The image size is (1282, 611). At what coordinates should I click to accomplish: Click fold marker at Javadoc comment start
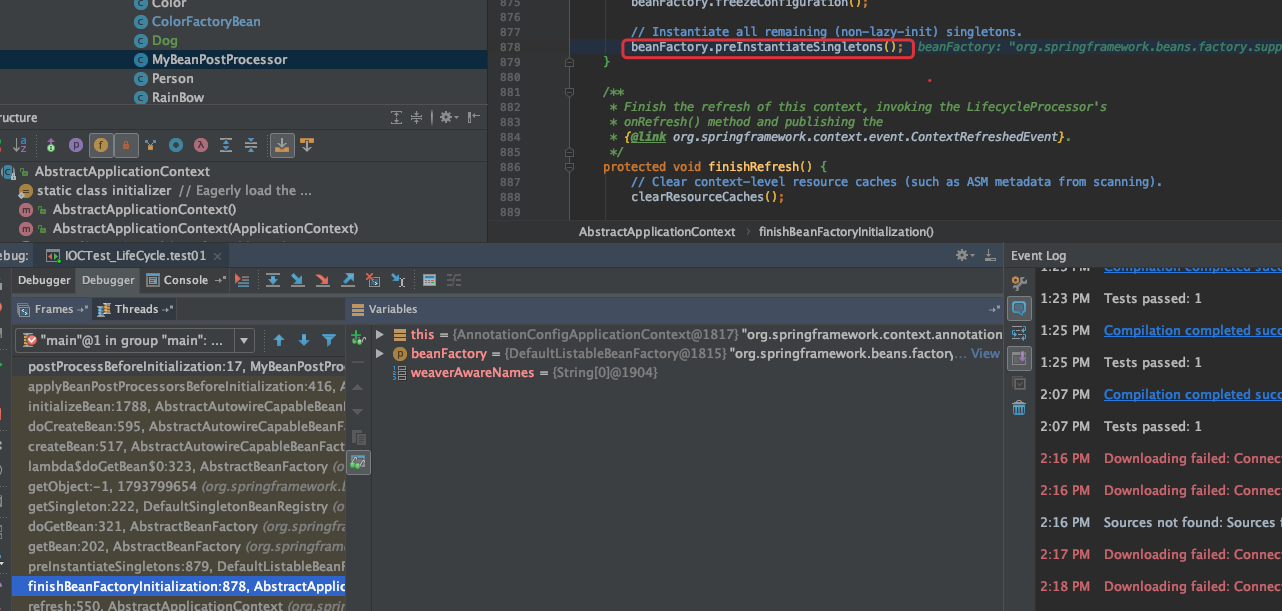tap(569, 92)
